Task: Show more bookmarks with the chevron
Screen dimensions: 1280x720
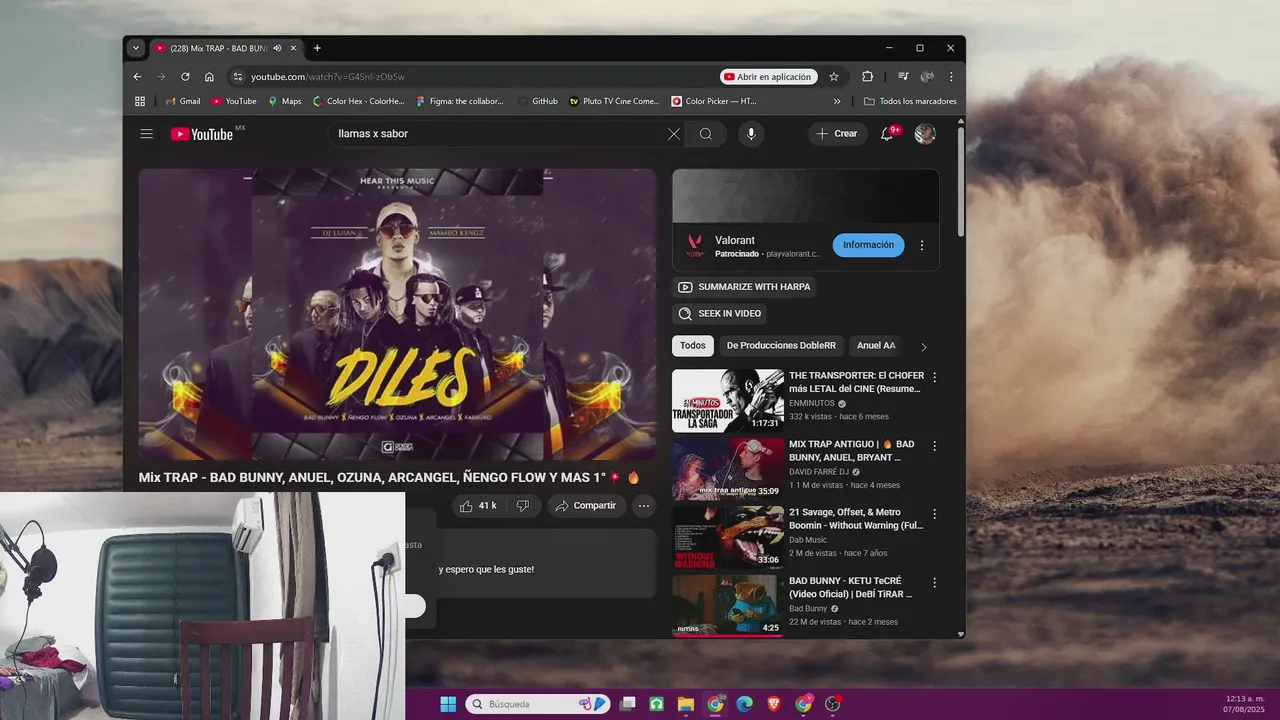Action: 837,101
